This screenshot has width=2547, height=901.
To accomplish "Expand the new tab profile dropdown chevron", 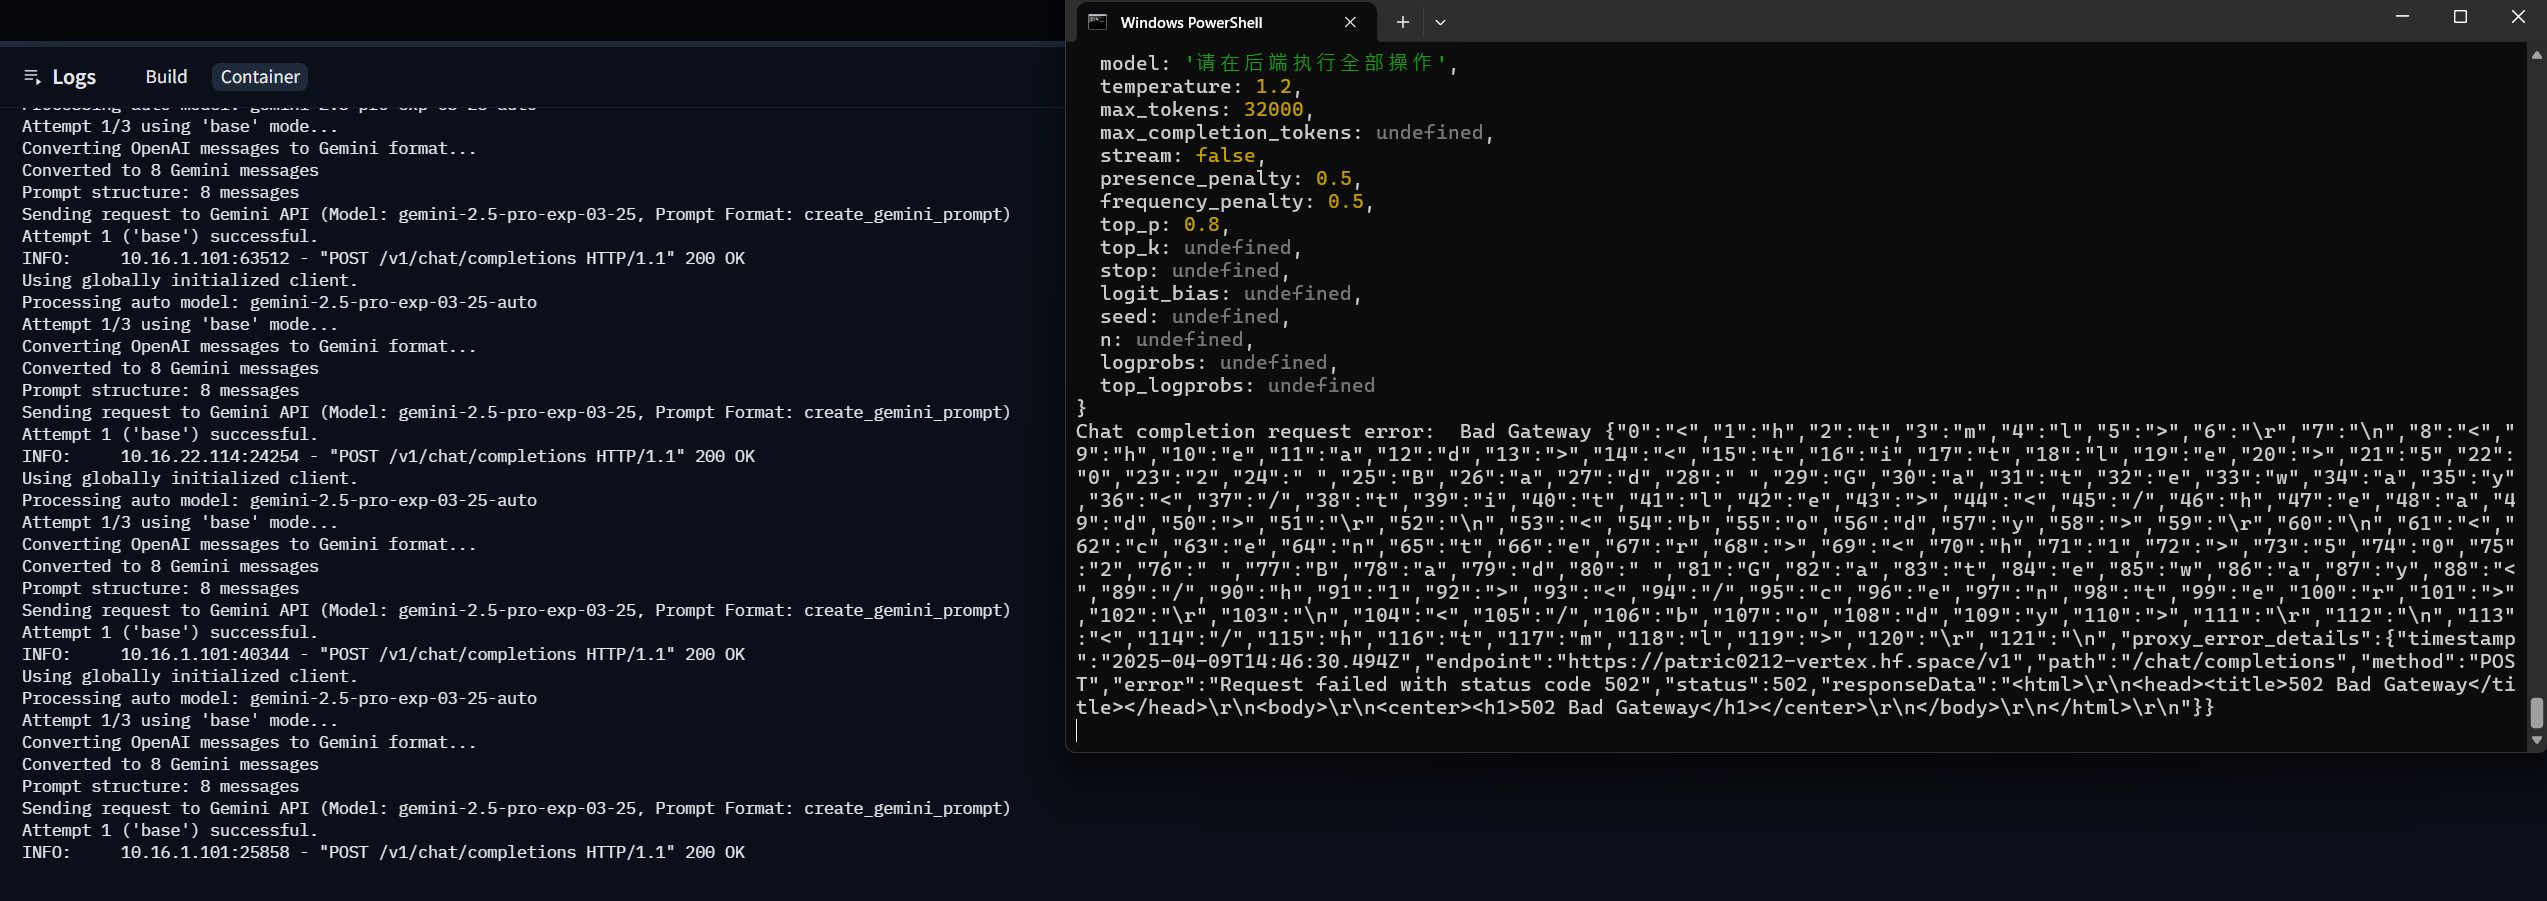I will tap(1440, 22).
